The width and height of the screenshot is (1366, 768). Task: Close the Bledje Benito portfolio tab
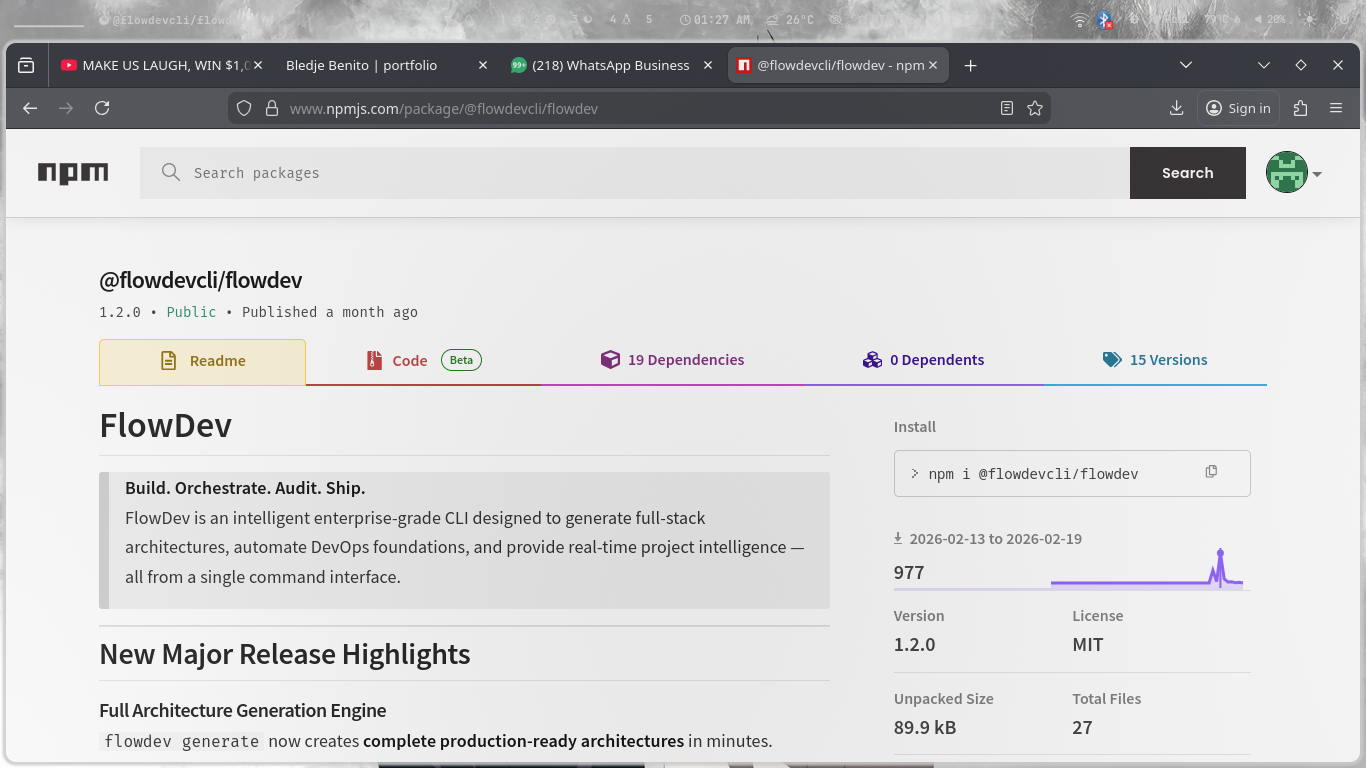click(483, 65)
